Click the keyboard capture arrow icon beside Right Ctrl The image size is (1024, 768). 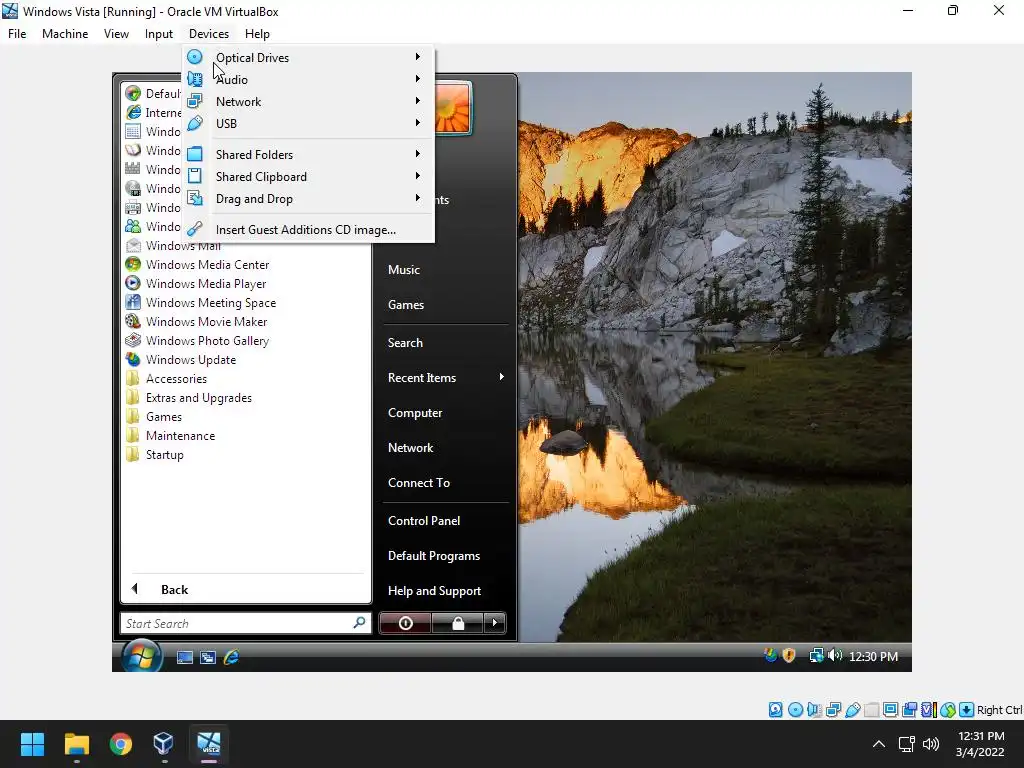click(967, 710)
